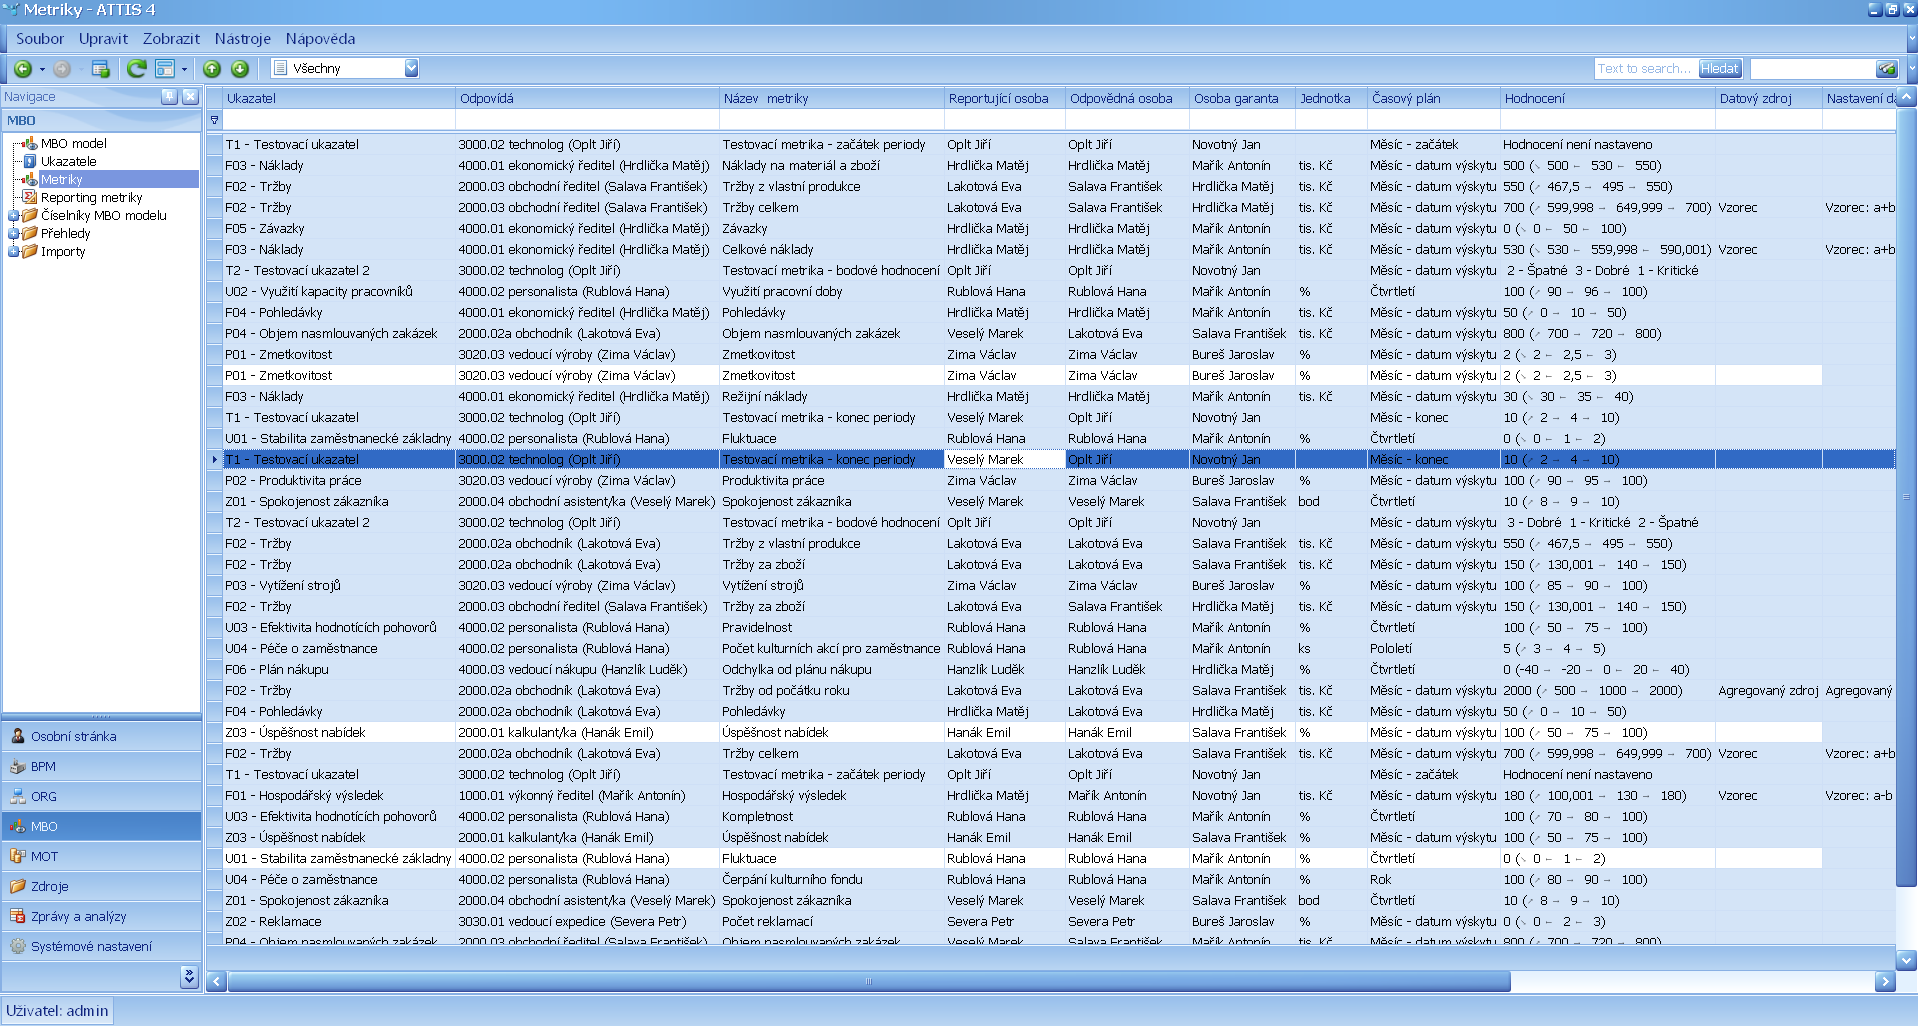Click the Hledat search button
This screenshot has height=1026, width=1918.
pos(1719,68)
